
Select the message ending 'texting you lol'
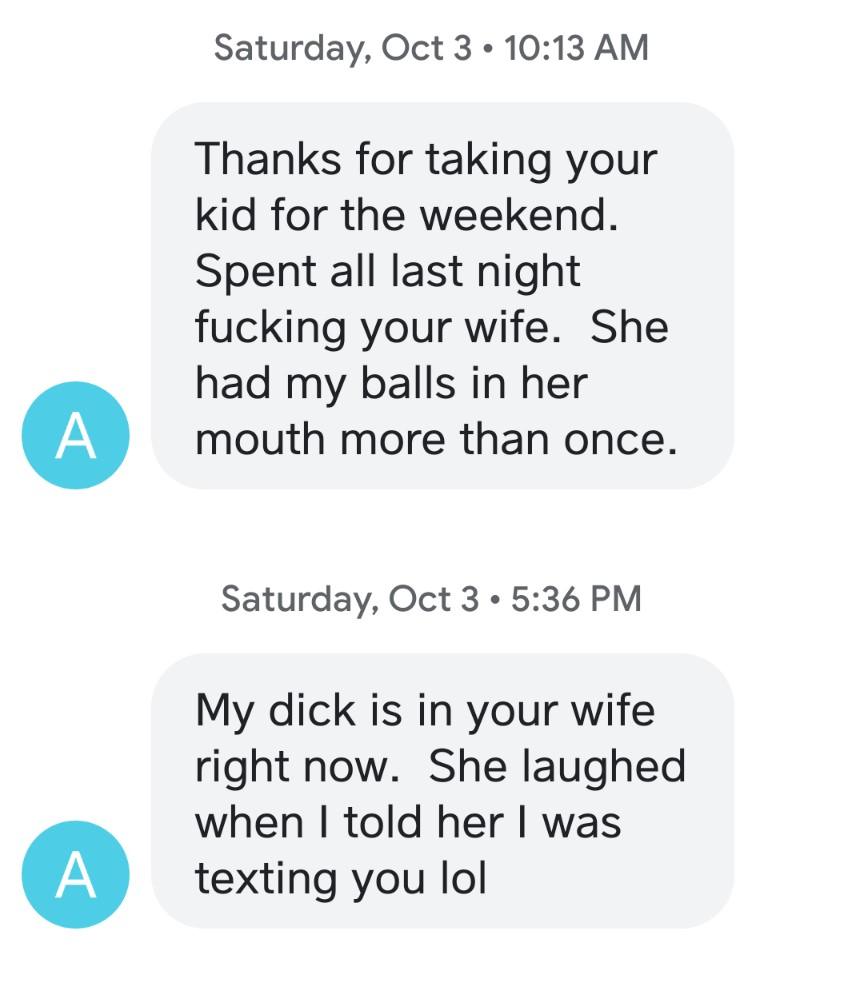click(442, 791)
